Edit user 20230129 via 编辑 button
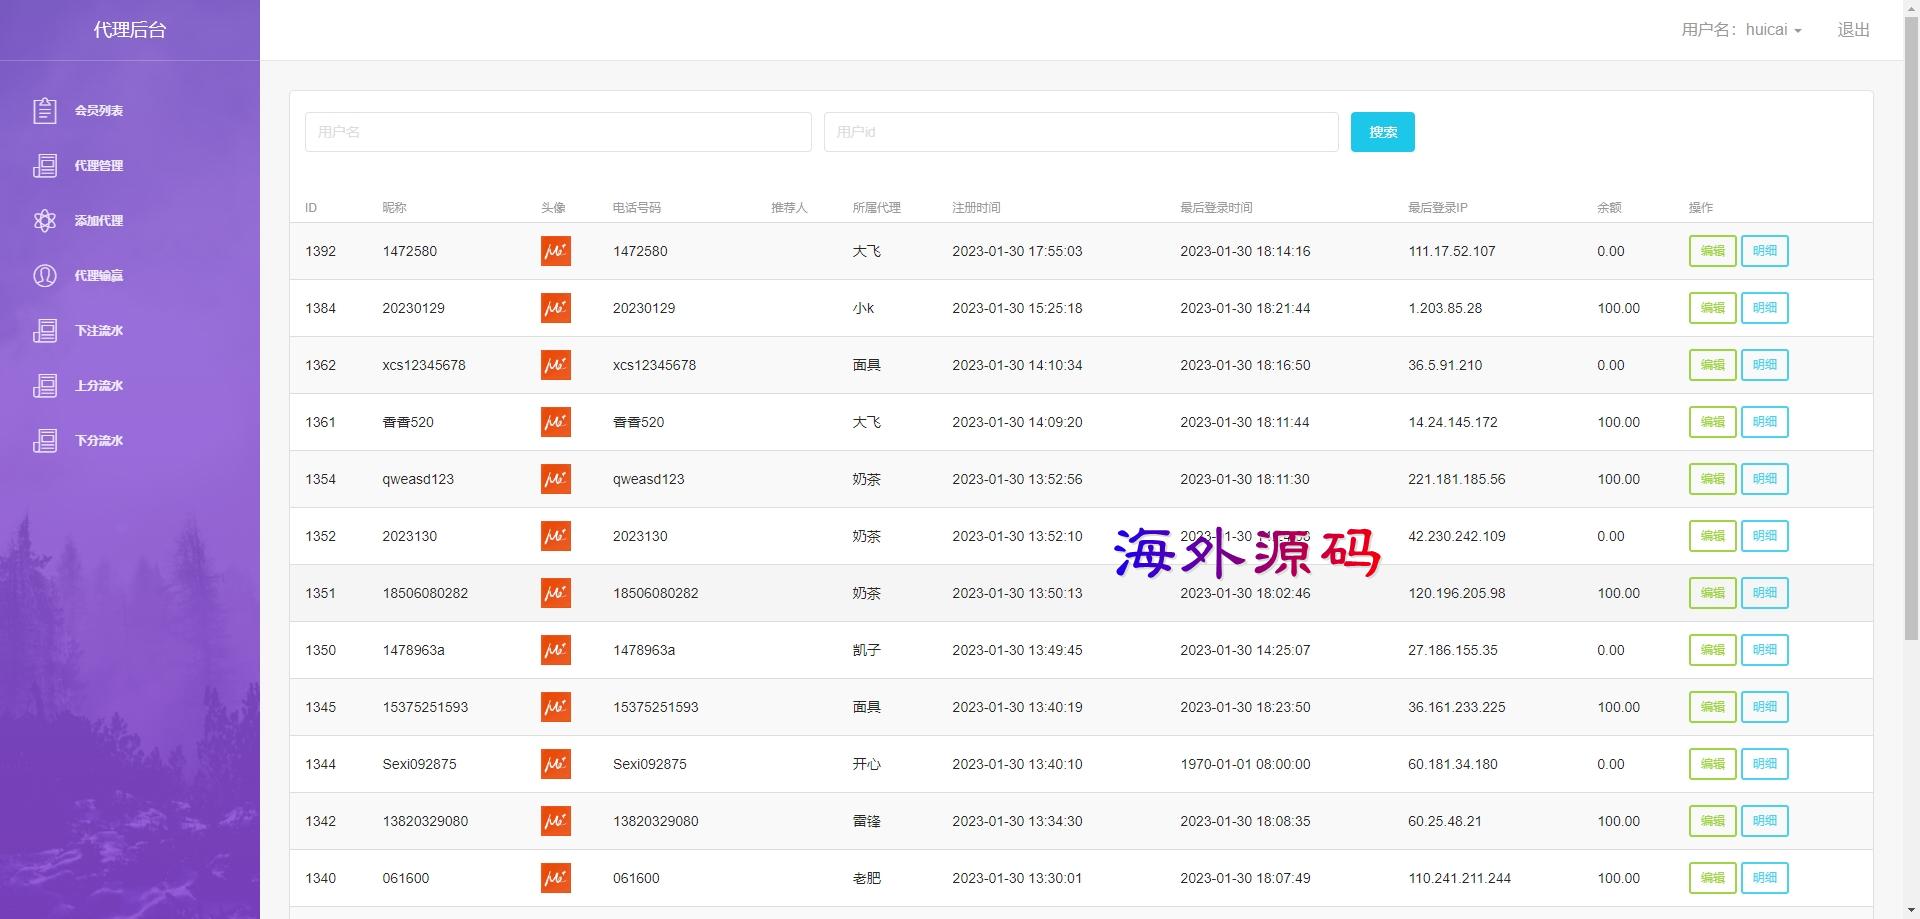 [x=1713, y=308]
